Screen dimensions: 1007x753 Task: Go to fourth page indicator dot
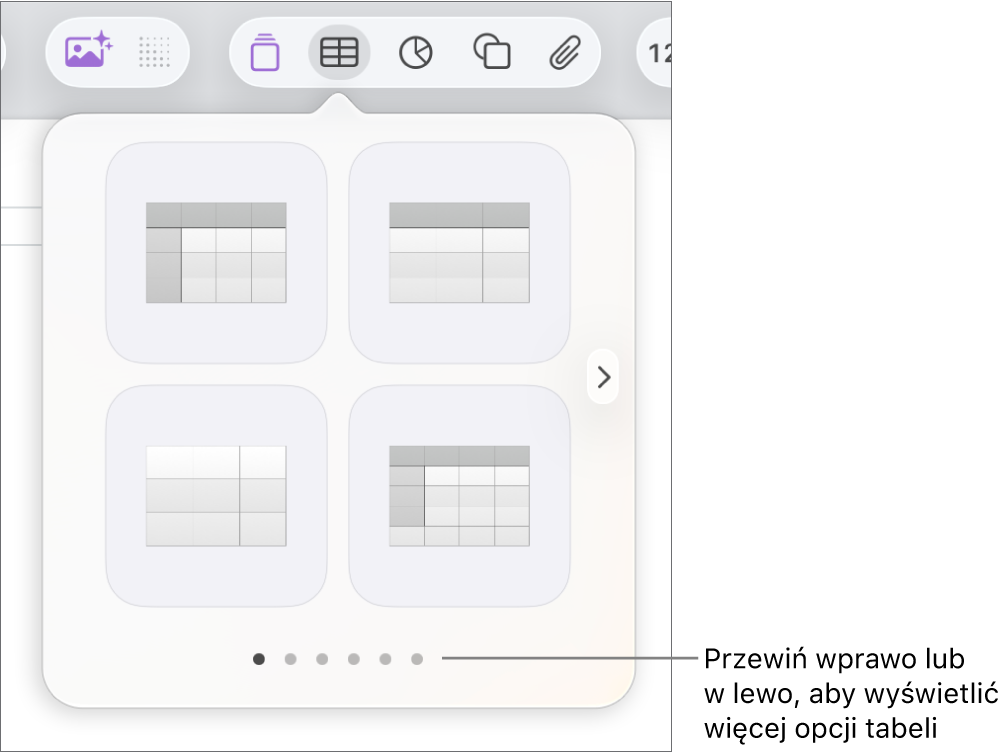[x=354, y=659]
